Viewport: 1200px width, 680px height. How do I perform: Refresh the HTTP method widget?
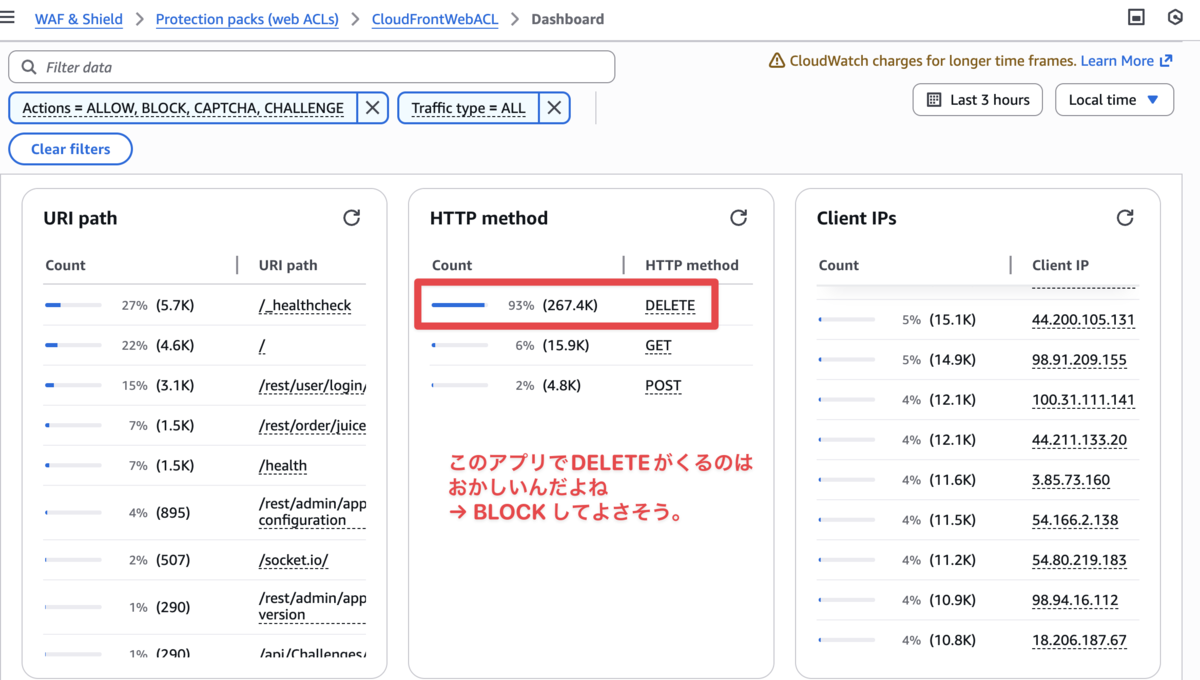(x=739, y=218)
